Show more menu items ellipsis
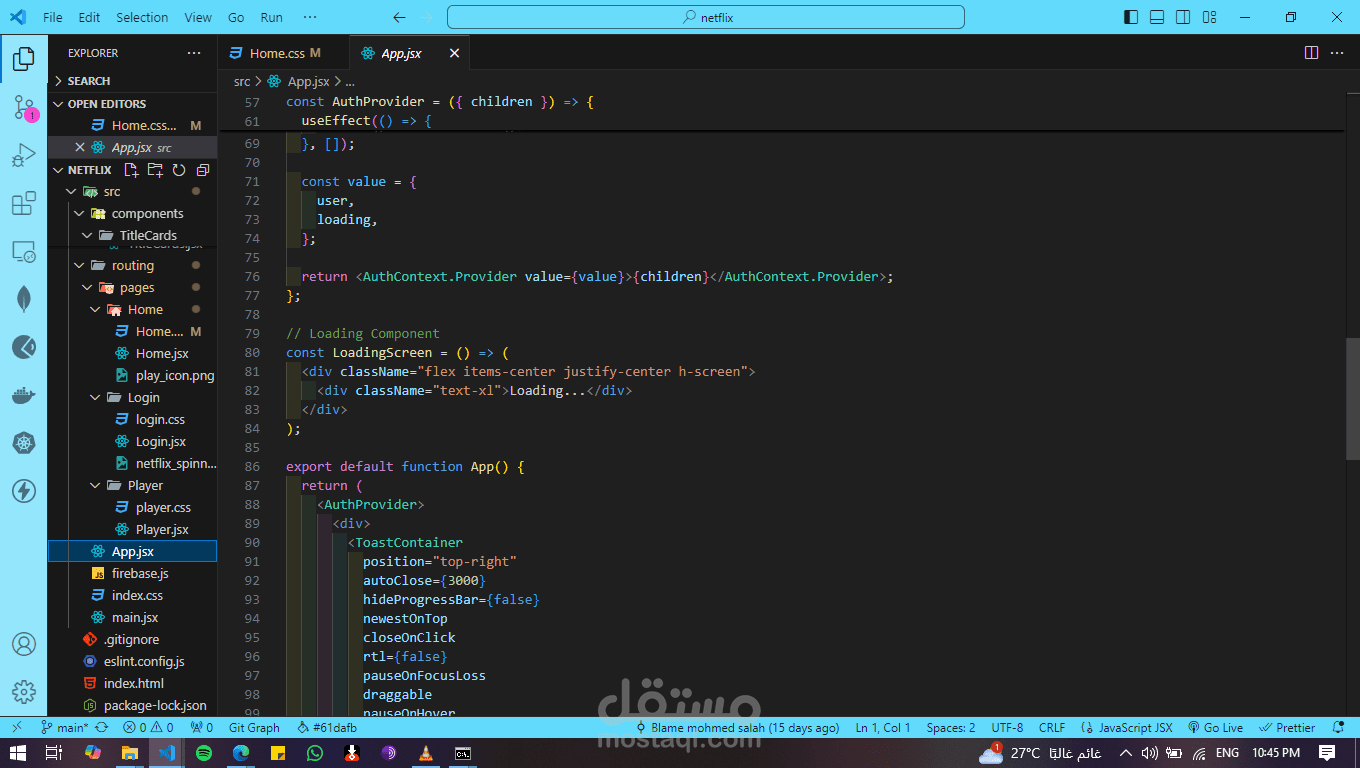 click(x=310, y=17)
